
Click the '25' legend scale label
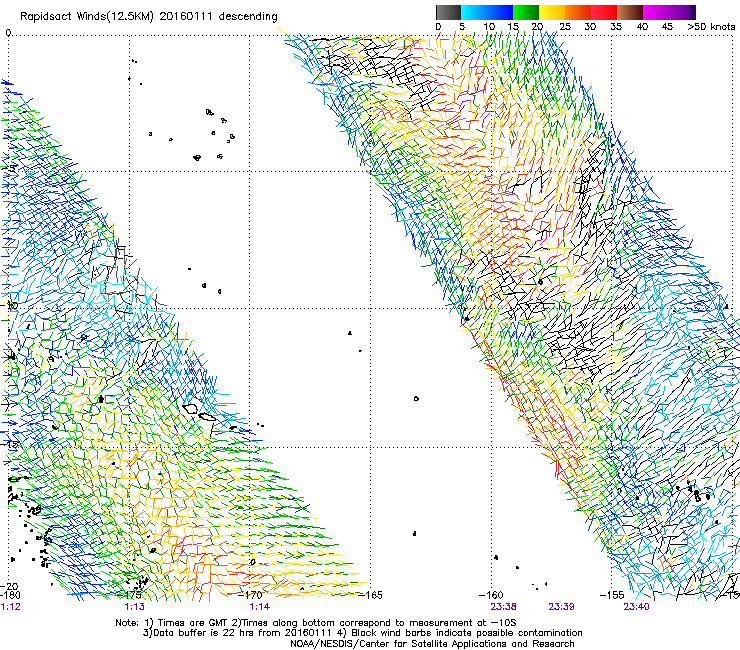(x=565, y=27)
